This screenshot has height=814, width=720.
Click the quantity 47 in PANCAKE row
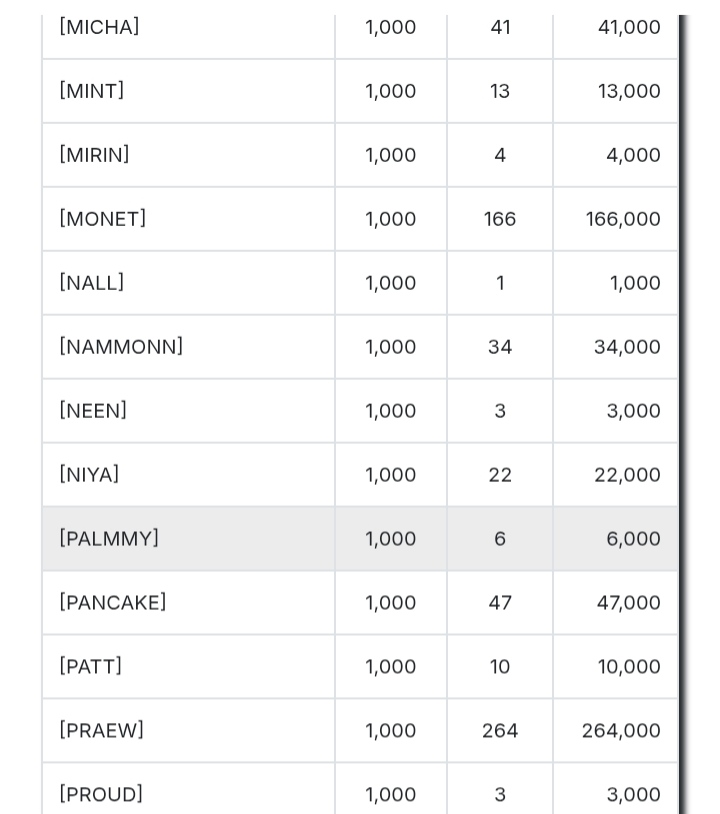click(500, 603)
